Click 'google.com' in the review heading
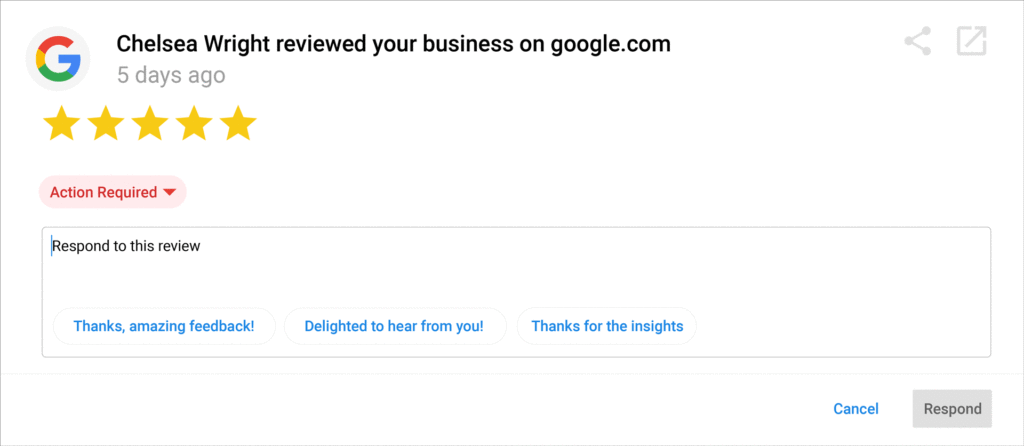 (x=610, y=44)
